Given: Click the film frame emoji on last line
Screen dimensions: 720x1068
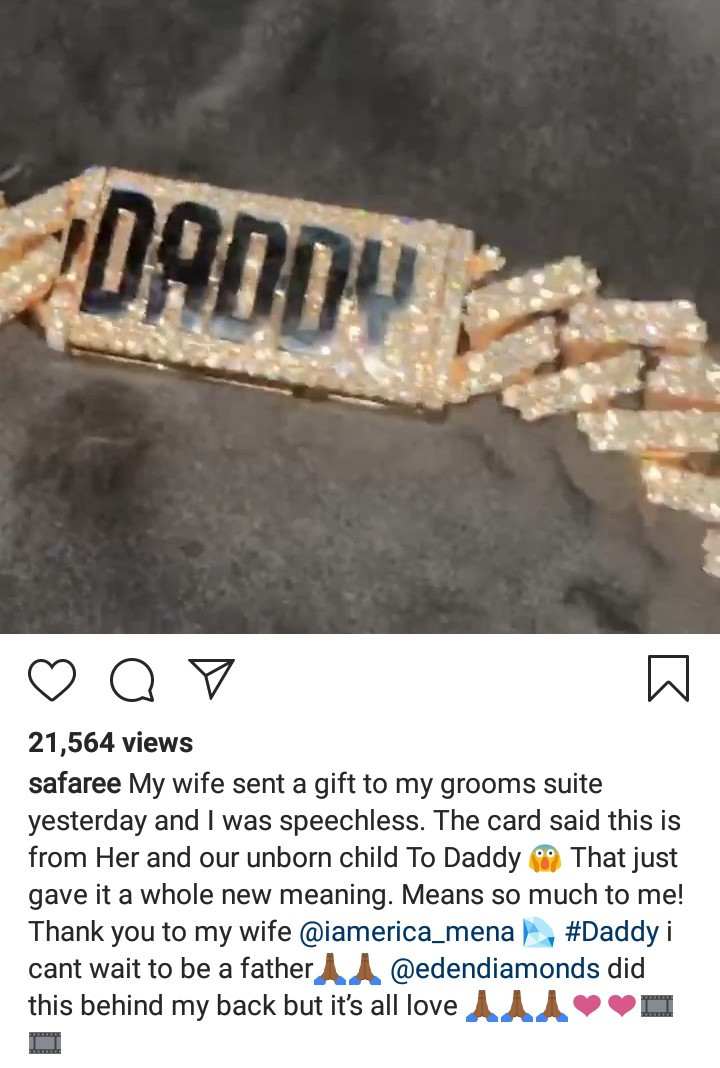Looking at the screenshot, I should click(x=44, y=1043).
